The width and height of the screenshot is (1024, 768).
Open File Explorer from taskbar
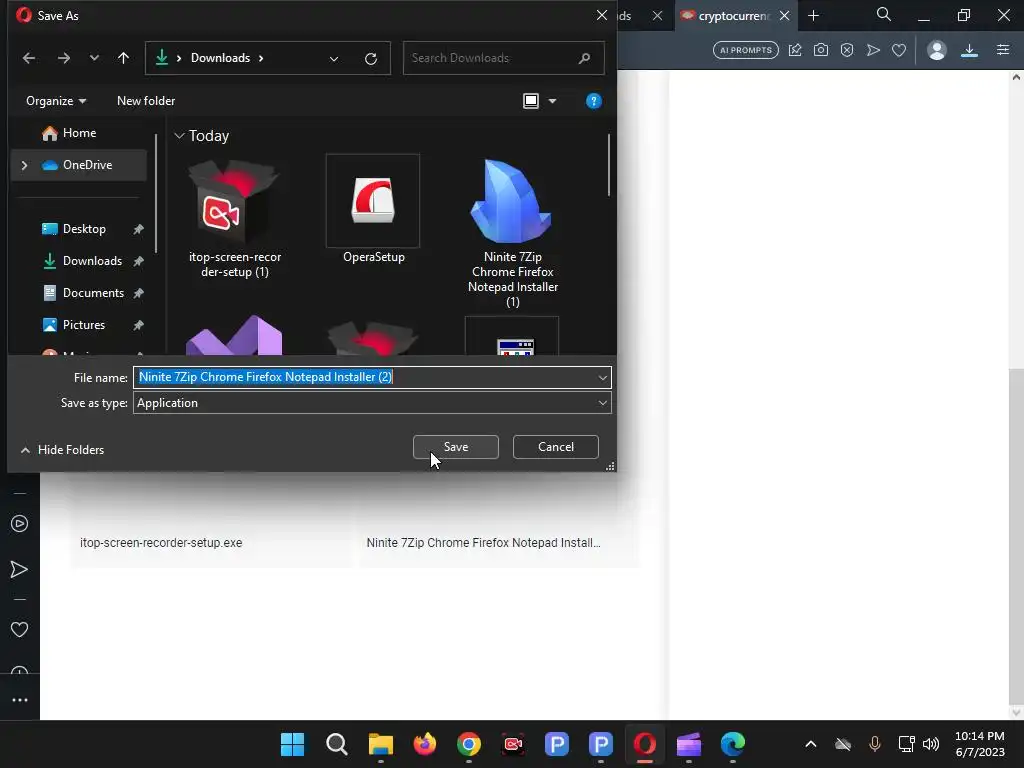coord(380,744)
